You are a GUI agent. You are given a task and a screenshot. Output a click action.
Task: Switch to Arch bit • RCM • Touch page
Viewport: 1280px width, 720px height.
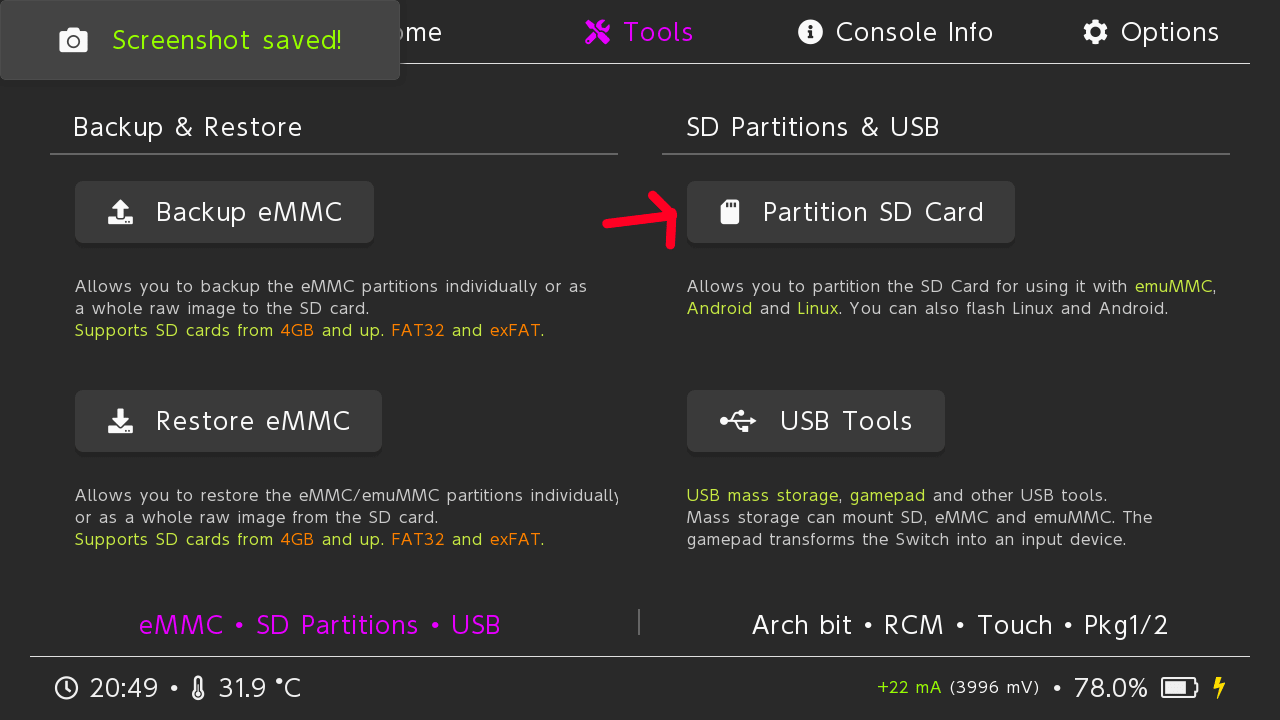(x=959, y=625)
